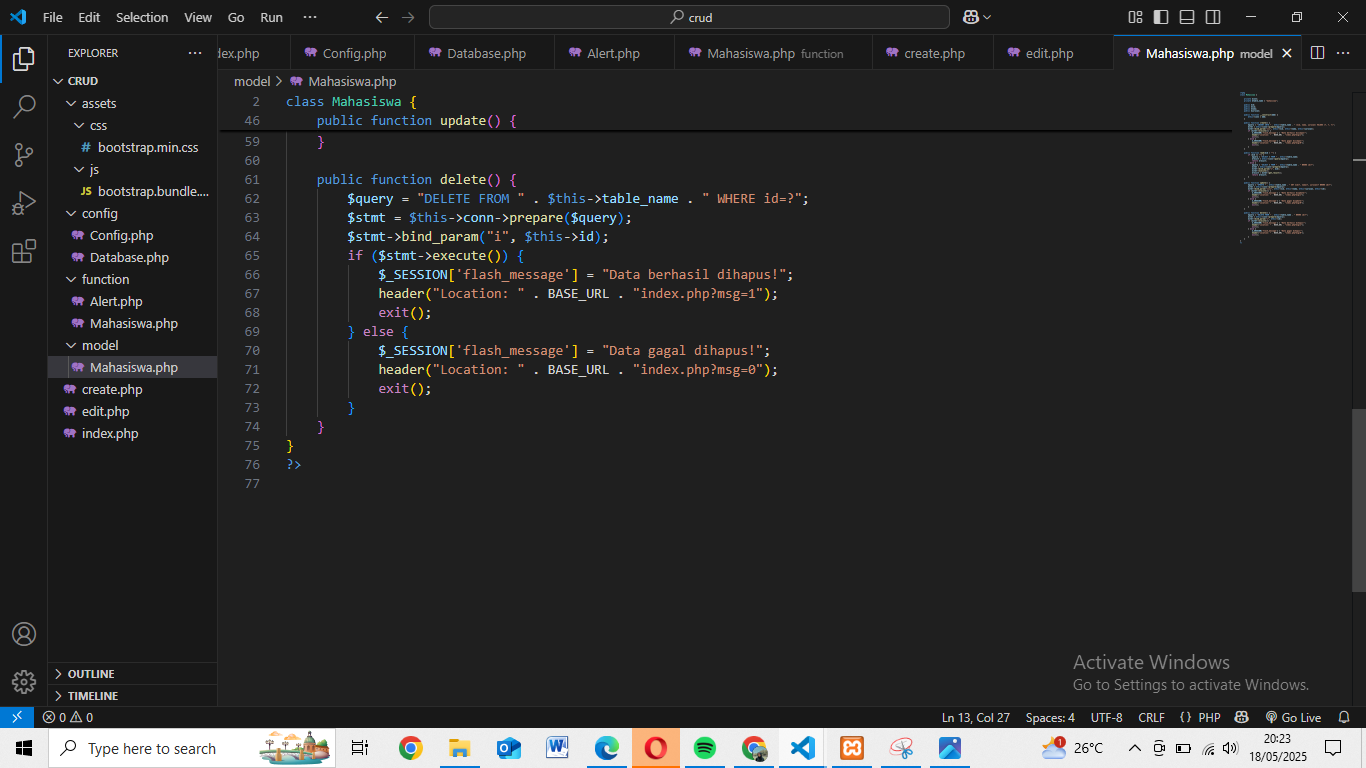The height and width of the screenshot is (768, 1366).
Task: Open the Selection menu
Action: [x=142, y=17]
